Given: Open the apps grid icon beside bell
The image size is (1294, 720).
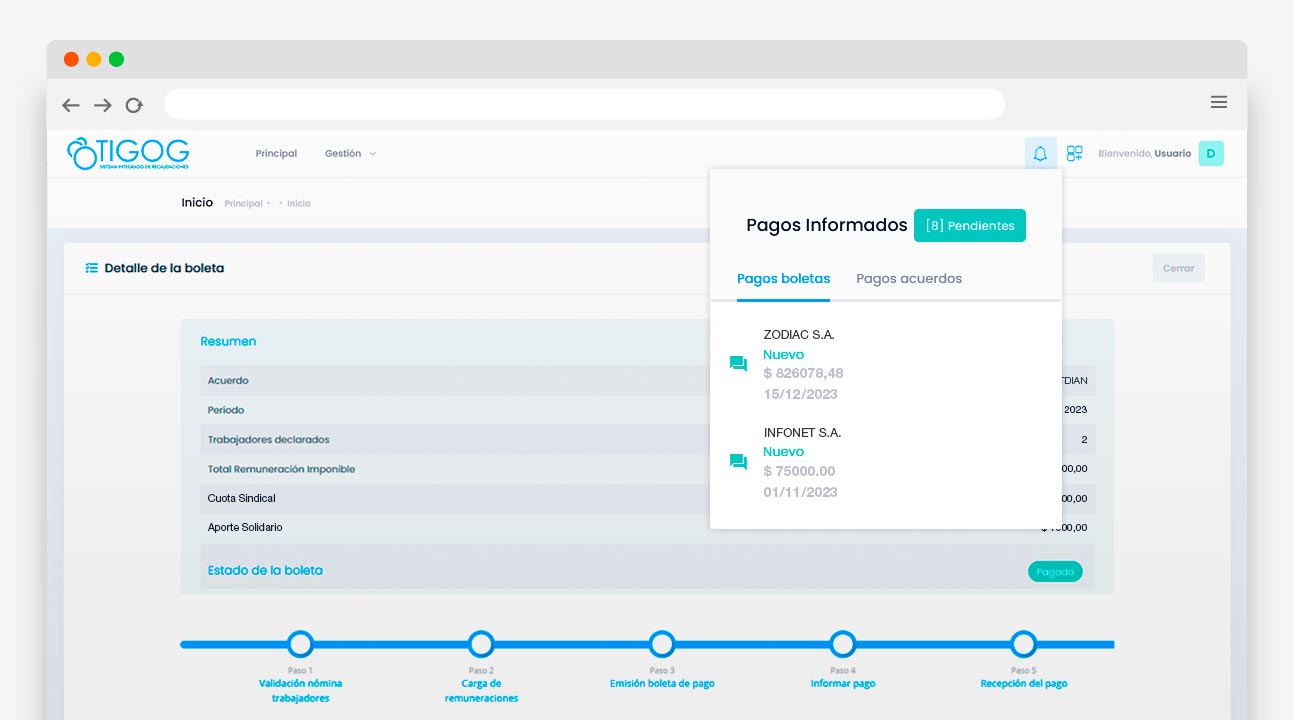Looking at the screenshot, I should (1075, 154).
